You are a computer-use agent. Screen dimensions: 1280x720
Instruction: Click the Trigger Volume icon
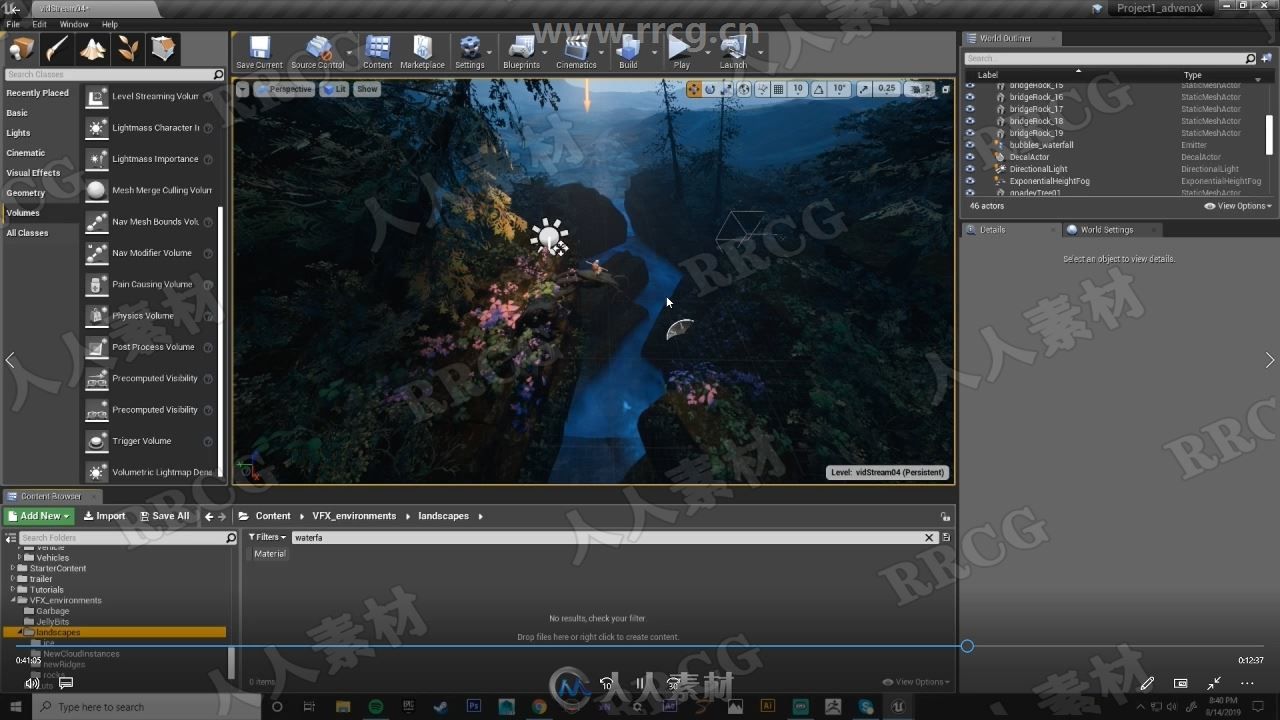click(96, 441)
